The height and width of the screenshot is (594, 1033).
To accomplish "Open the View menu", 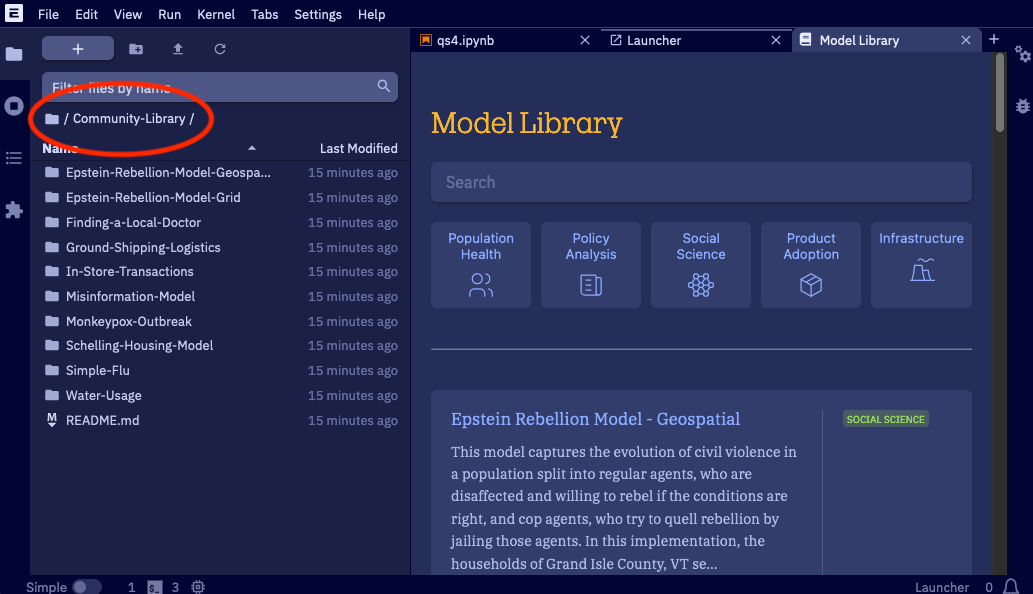I will pyautogui.click(x=128, y=14).
